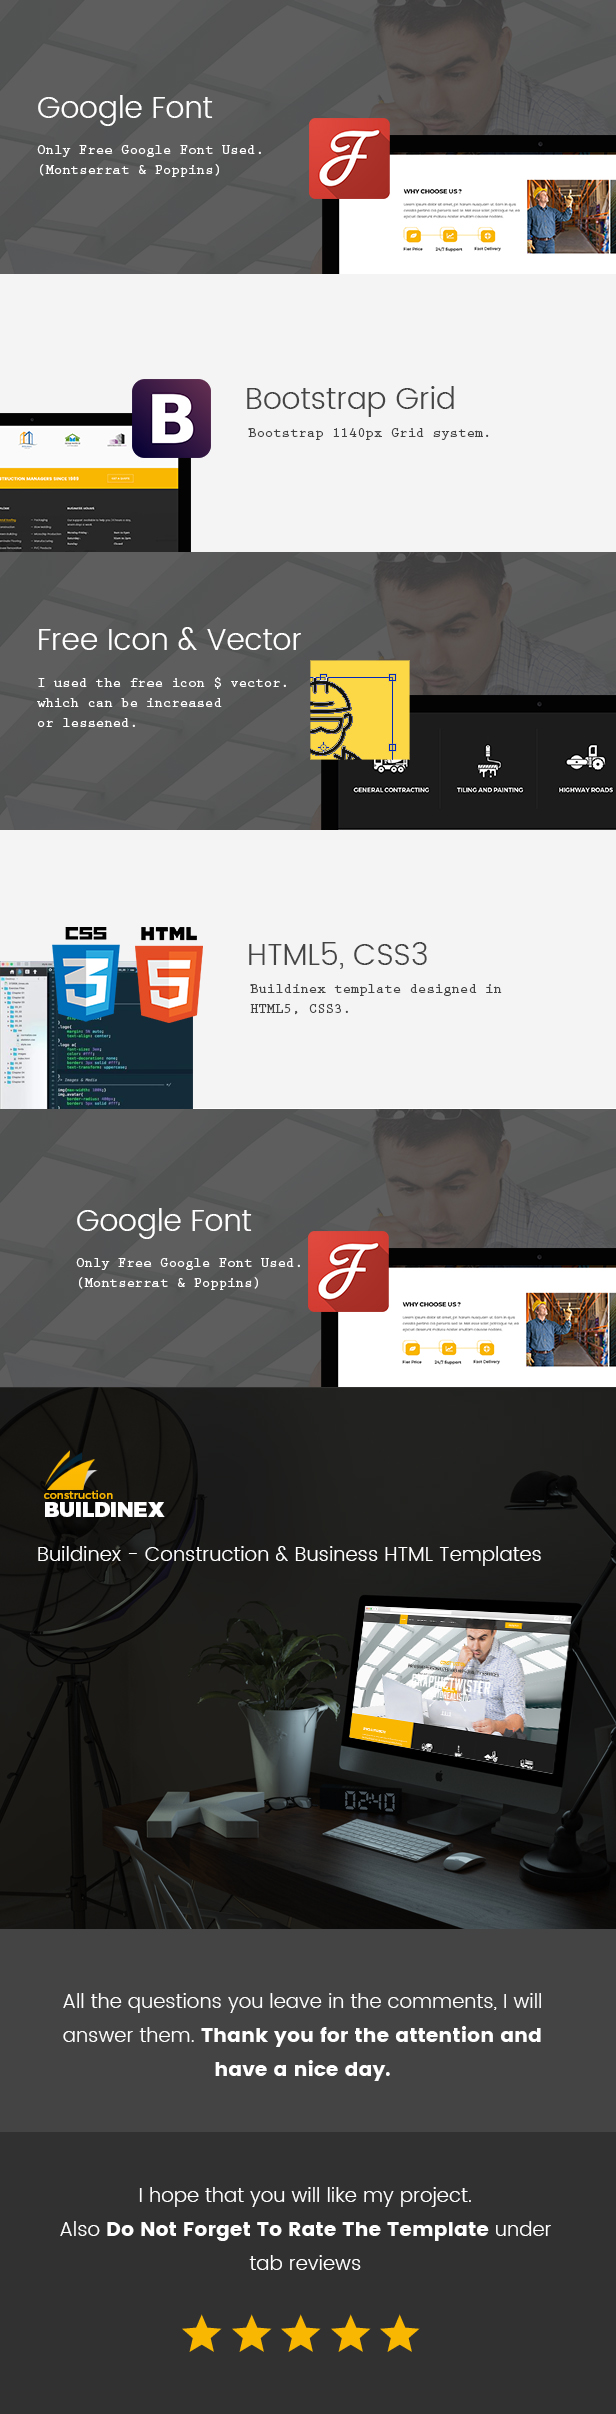Click the yellow hard-hat worker vector icon

[x=359, y=710]
